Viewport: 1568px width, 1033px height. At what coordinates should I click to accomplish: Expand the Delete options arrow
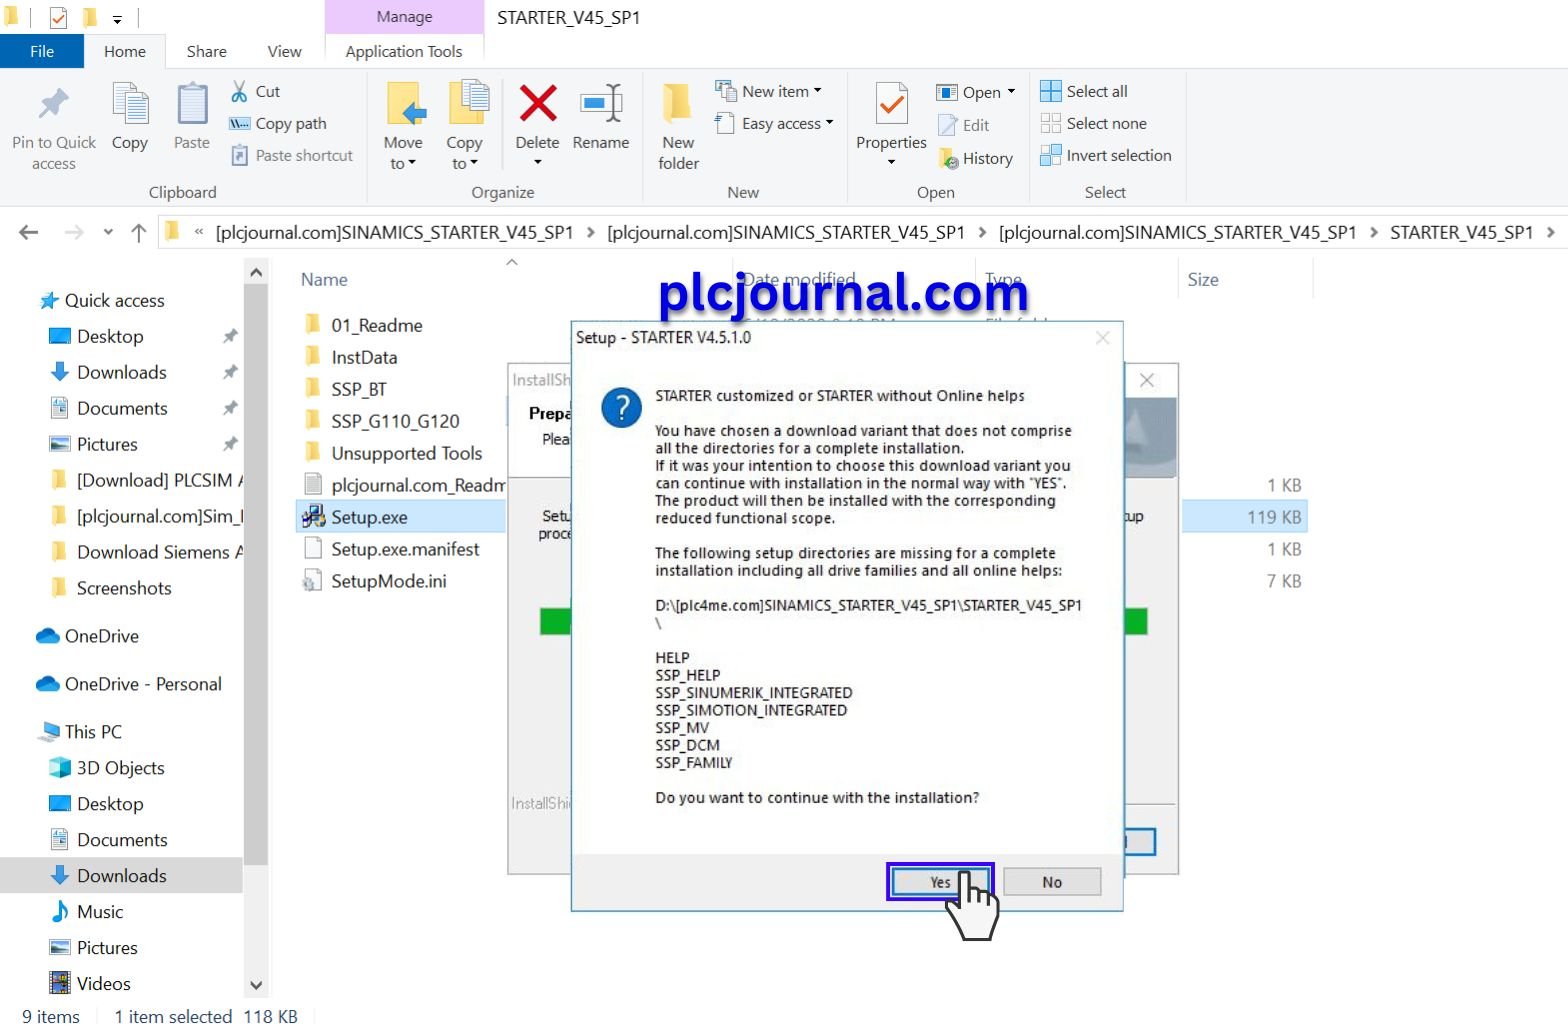click(x=538, y=162)
